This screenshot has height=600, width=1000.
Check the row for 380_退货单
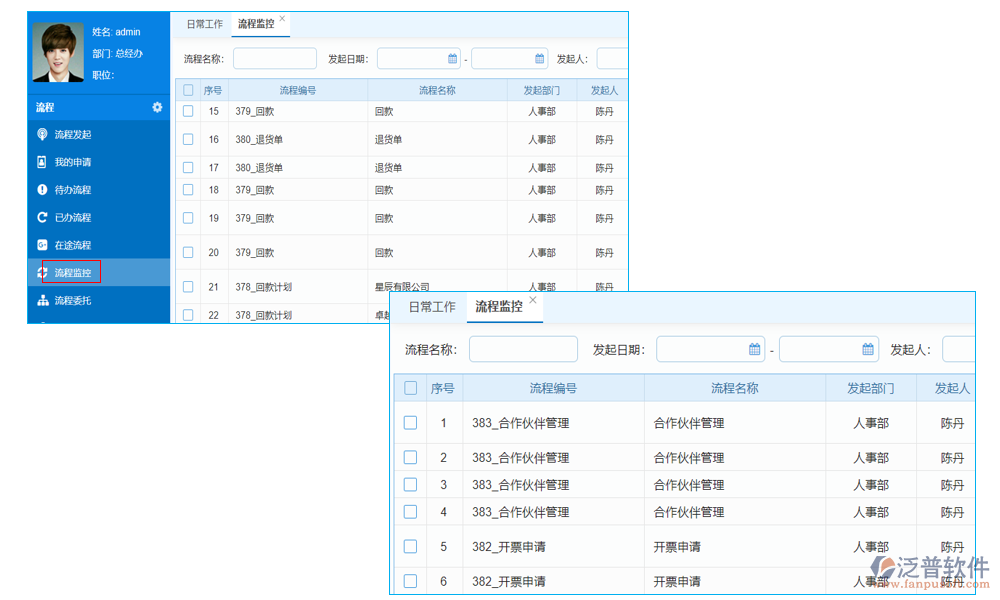pyautogui.click(x=187, y=139)
